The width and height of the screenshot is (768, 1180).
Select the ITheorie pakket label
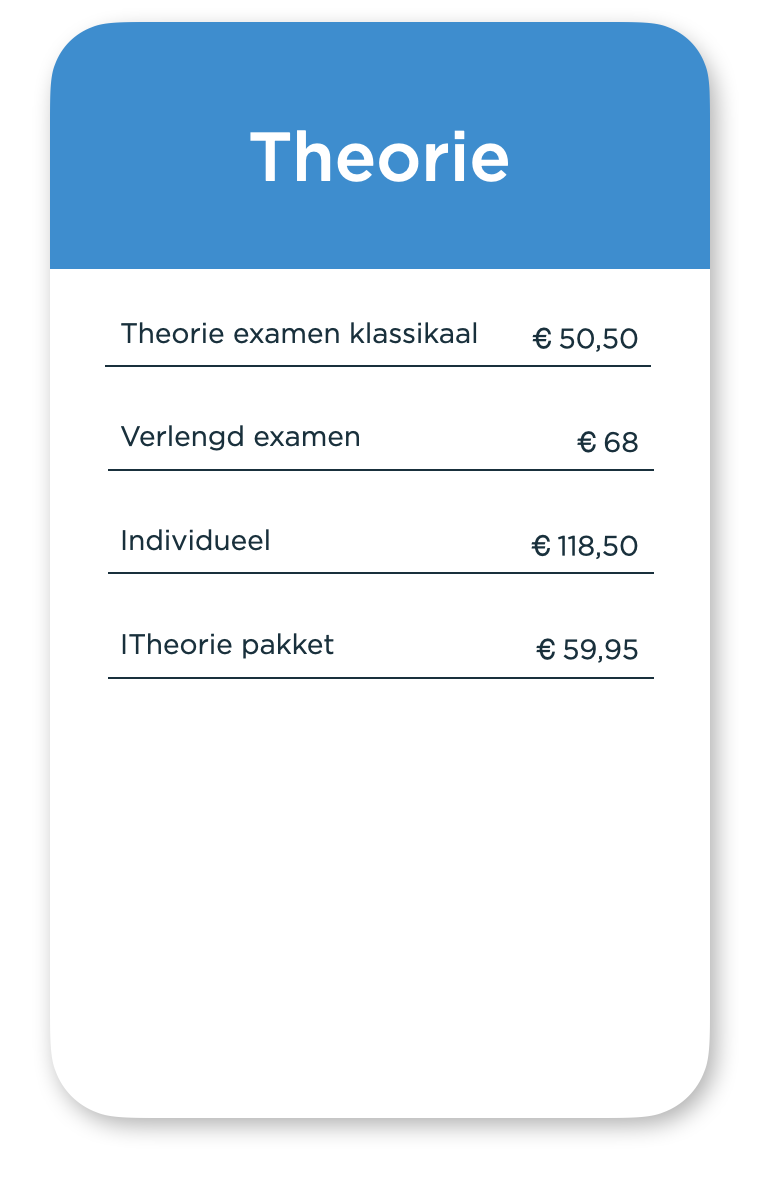click(227, 645)
